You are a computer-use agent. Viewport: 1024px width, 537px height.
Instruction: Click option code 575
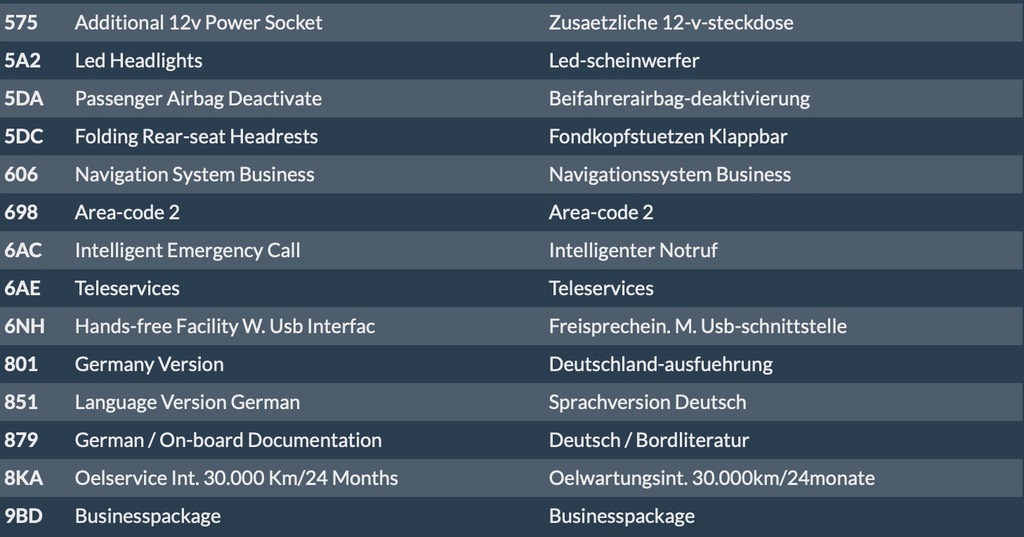(21, 22)
